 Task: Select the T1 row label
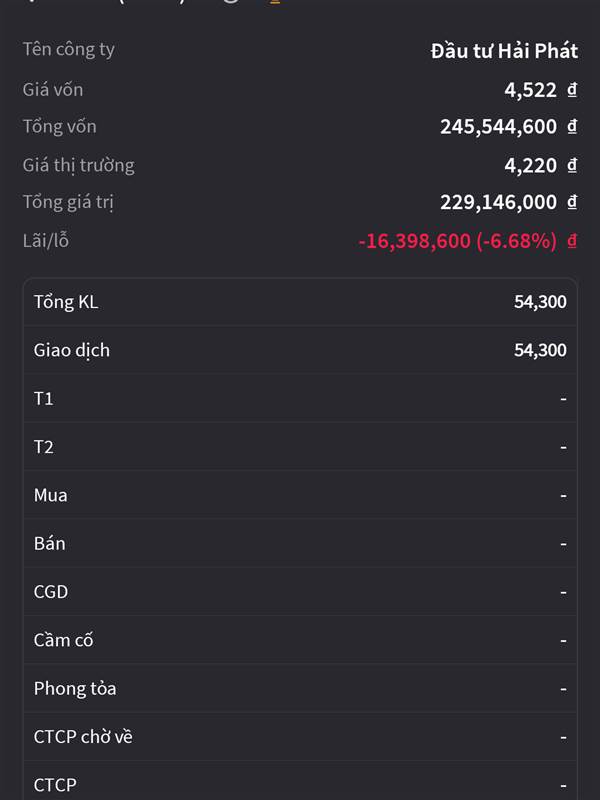coord(44,399)
